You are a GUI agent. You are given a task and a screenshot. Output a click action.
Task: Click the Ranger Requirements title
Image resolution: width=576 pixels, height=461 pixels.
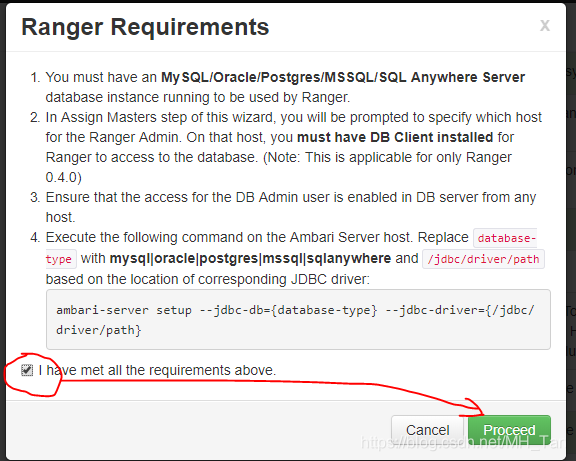145,27
